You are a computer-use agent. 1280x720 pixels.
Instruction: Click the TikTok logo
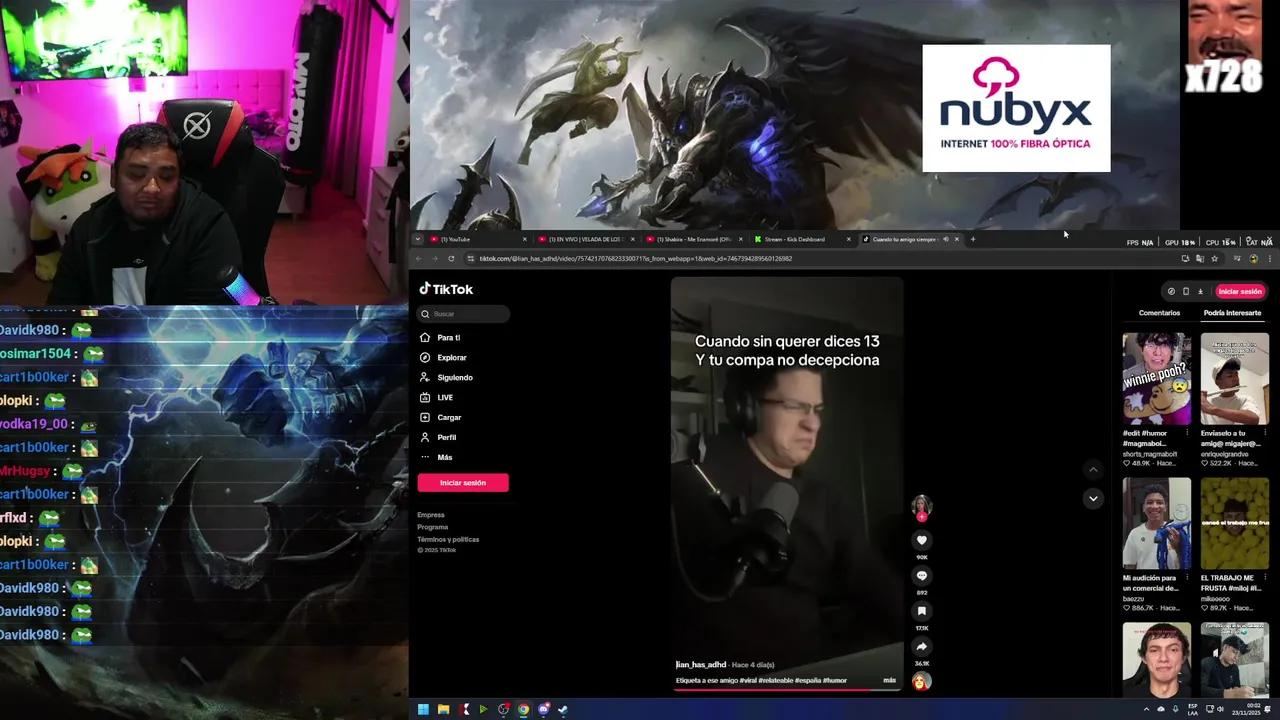446,289
